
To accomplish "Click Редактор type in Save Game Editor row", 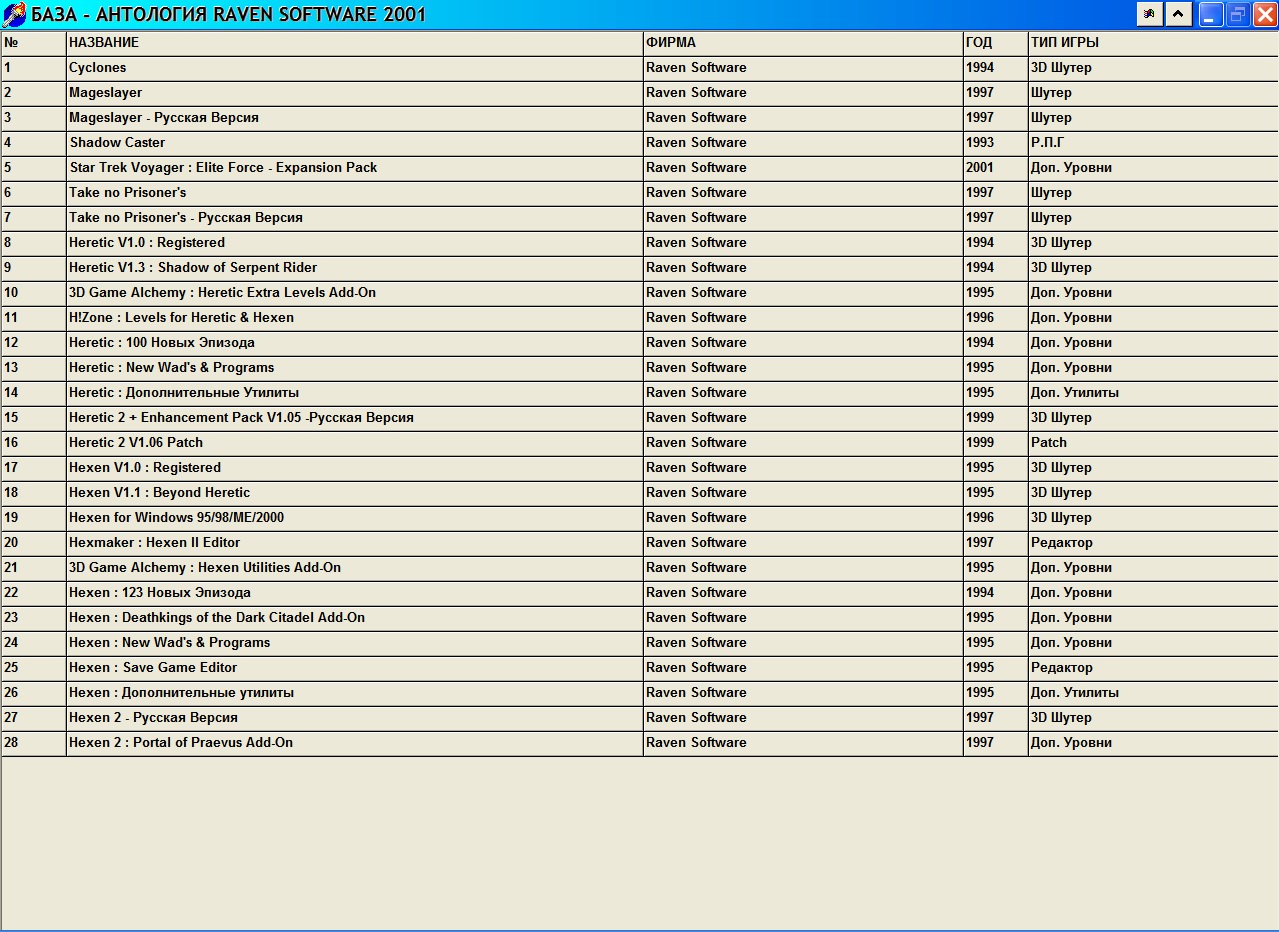I will 1062,668.
